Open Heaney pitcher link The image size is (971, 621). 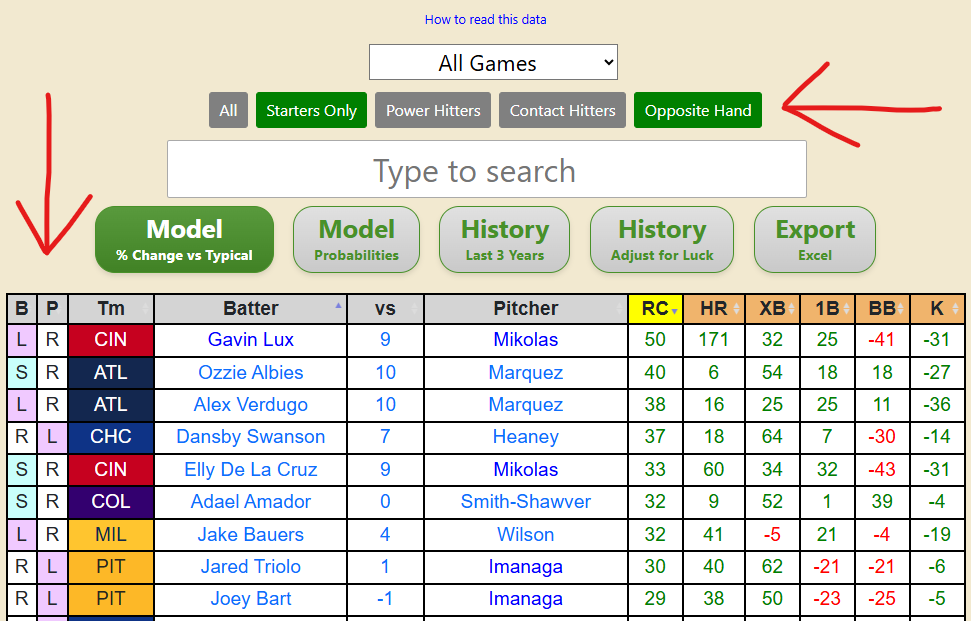(526, 437)
